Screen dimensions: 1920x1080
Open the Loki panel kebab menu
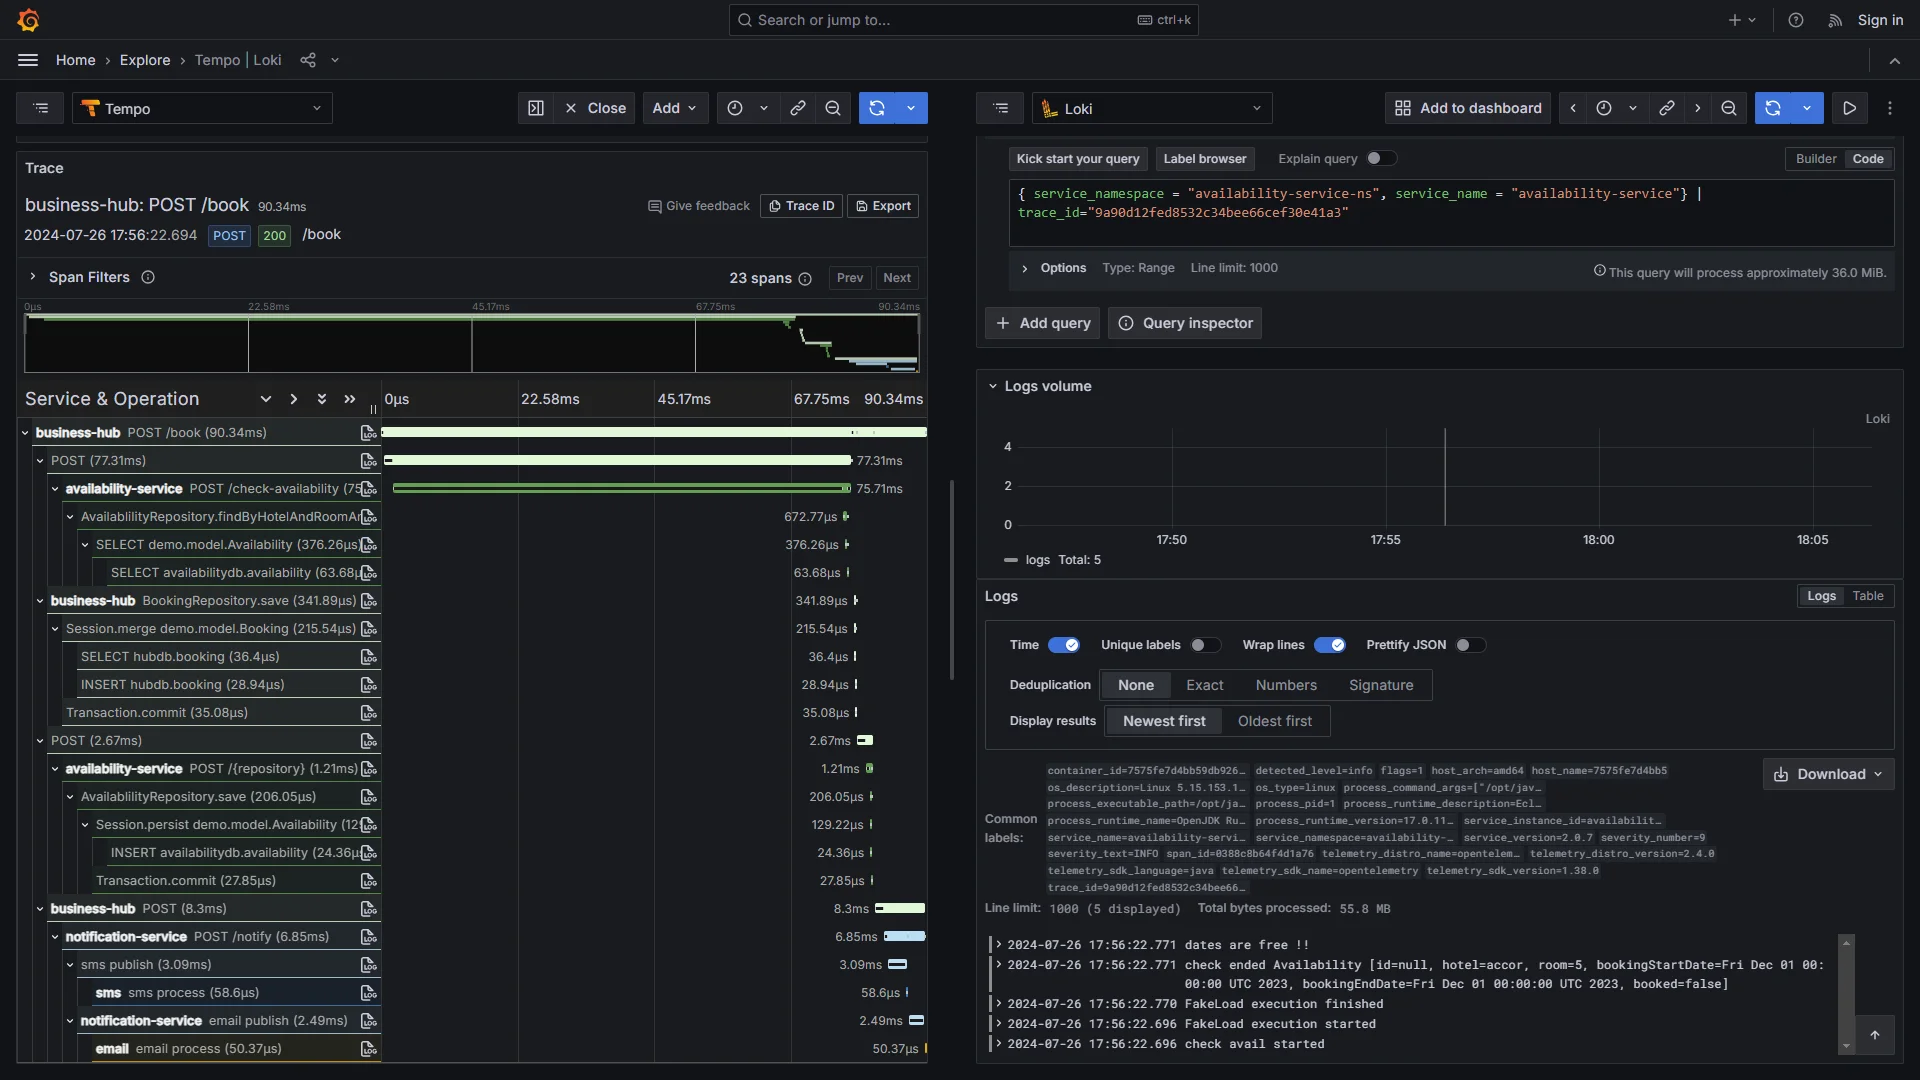tap(1890, 108)
